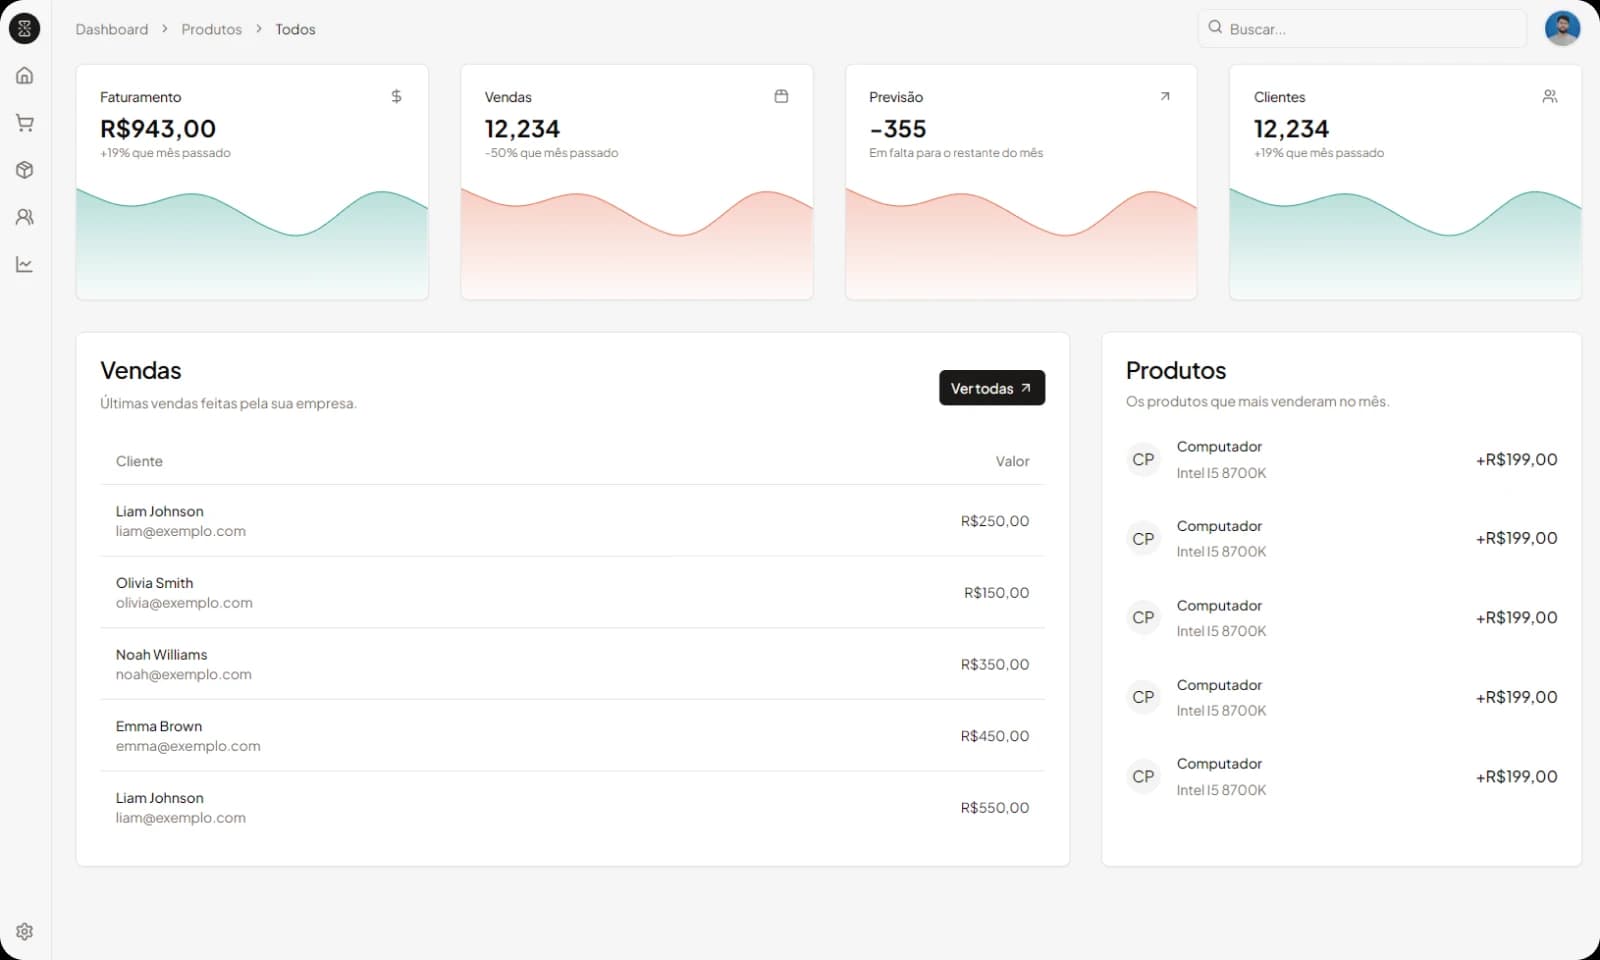Click the Todos breadcrumb
Screen dimensions: 1600x960
point(295,29)
